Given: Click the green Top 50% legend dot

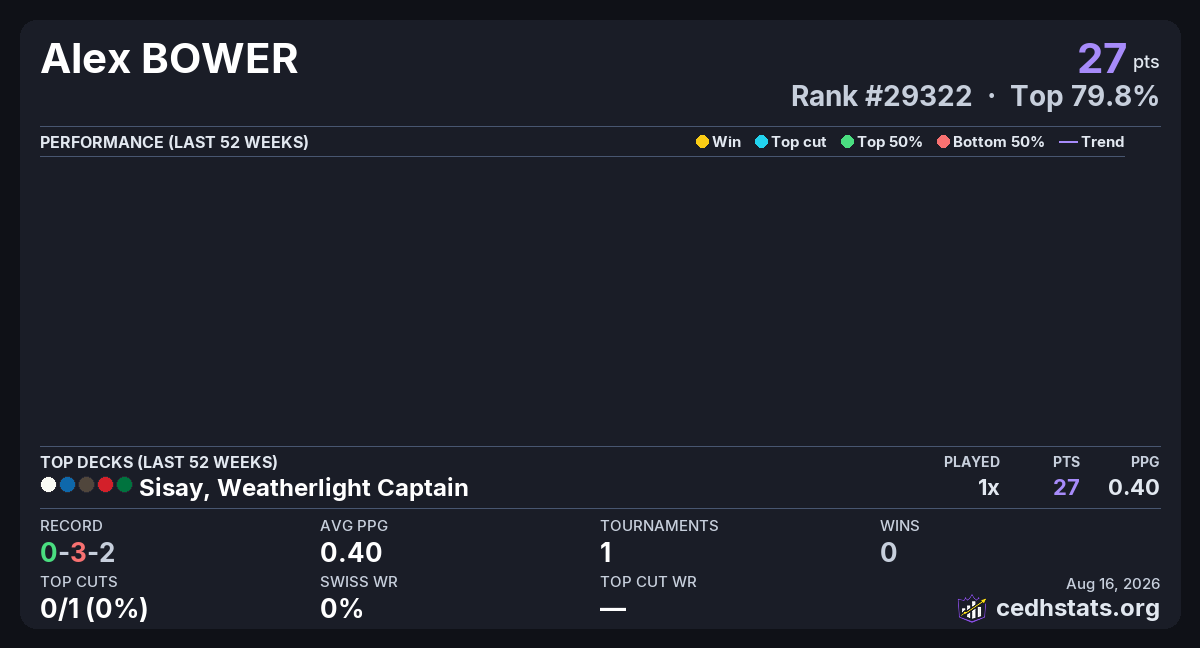Looking at the screenshot, I should click(x=848, y=142).
